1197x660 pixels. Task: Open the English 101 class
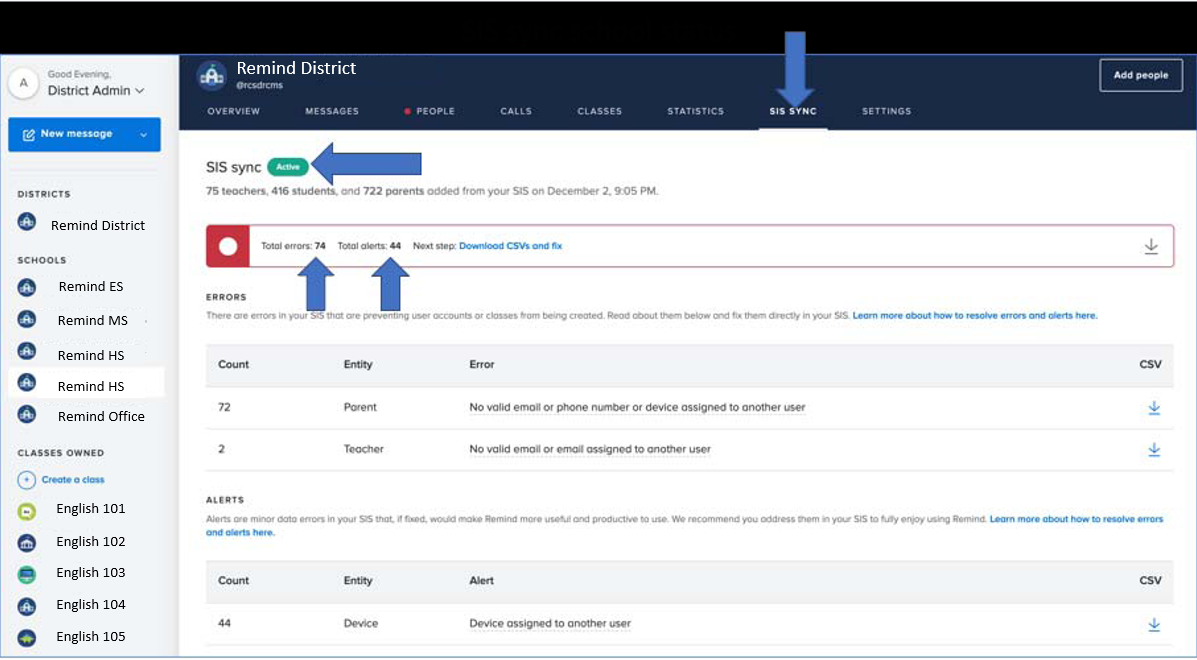point(91,508)
